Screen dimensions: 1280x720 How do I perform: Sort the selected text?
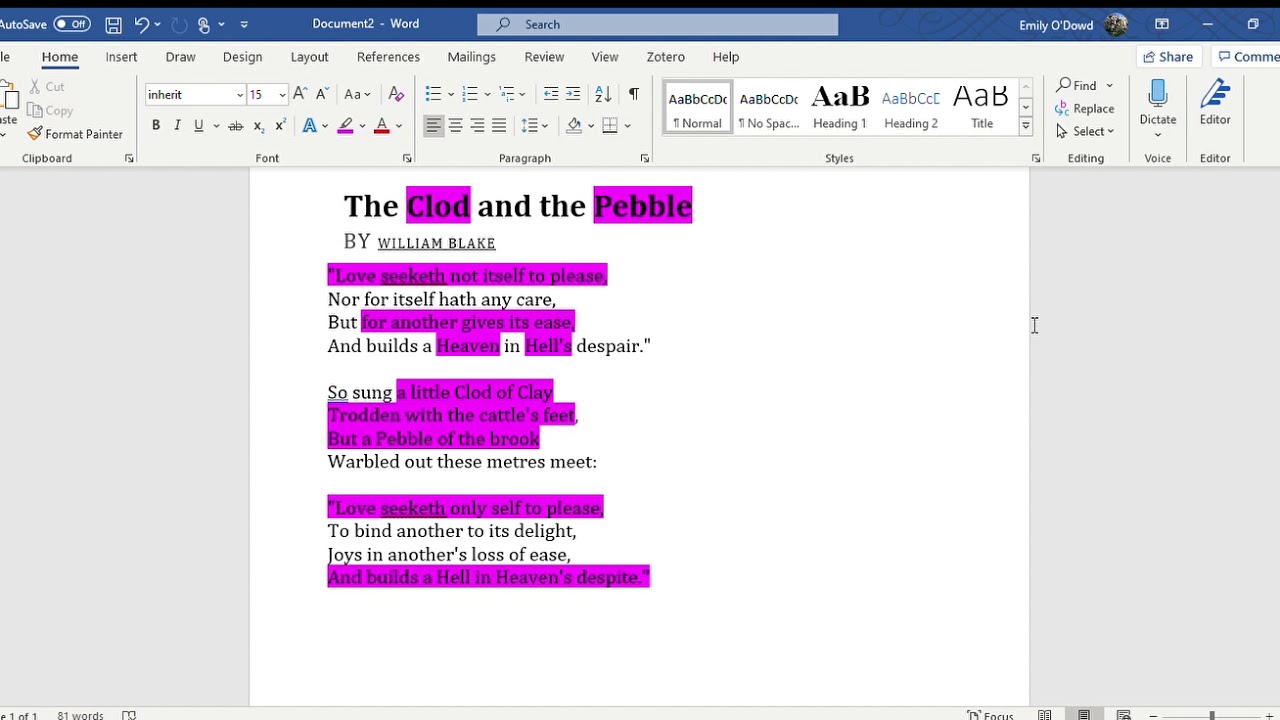click(x=603, y=94)
